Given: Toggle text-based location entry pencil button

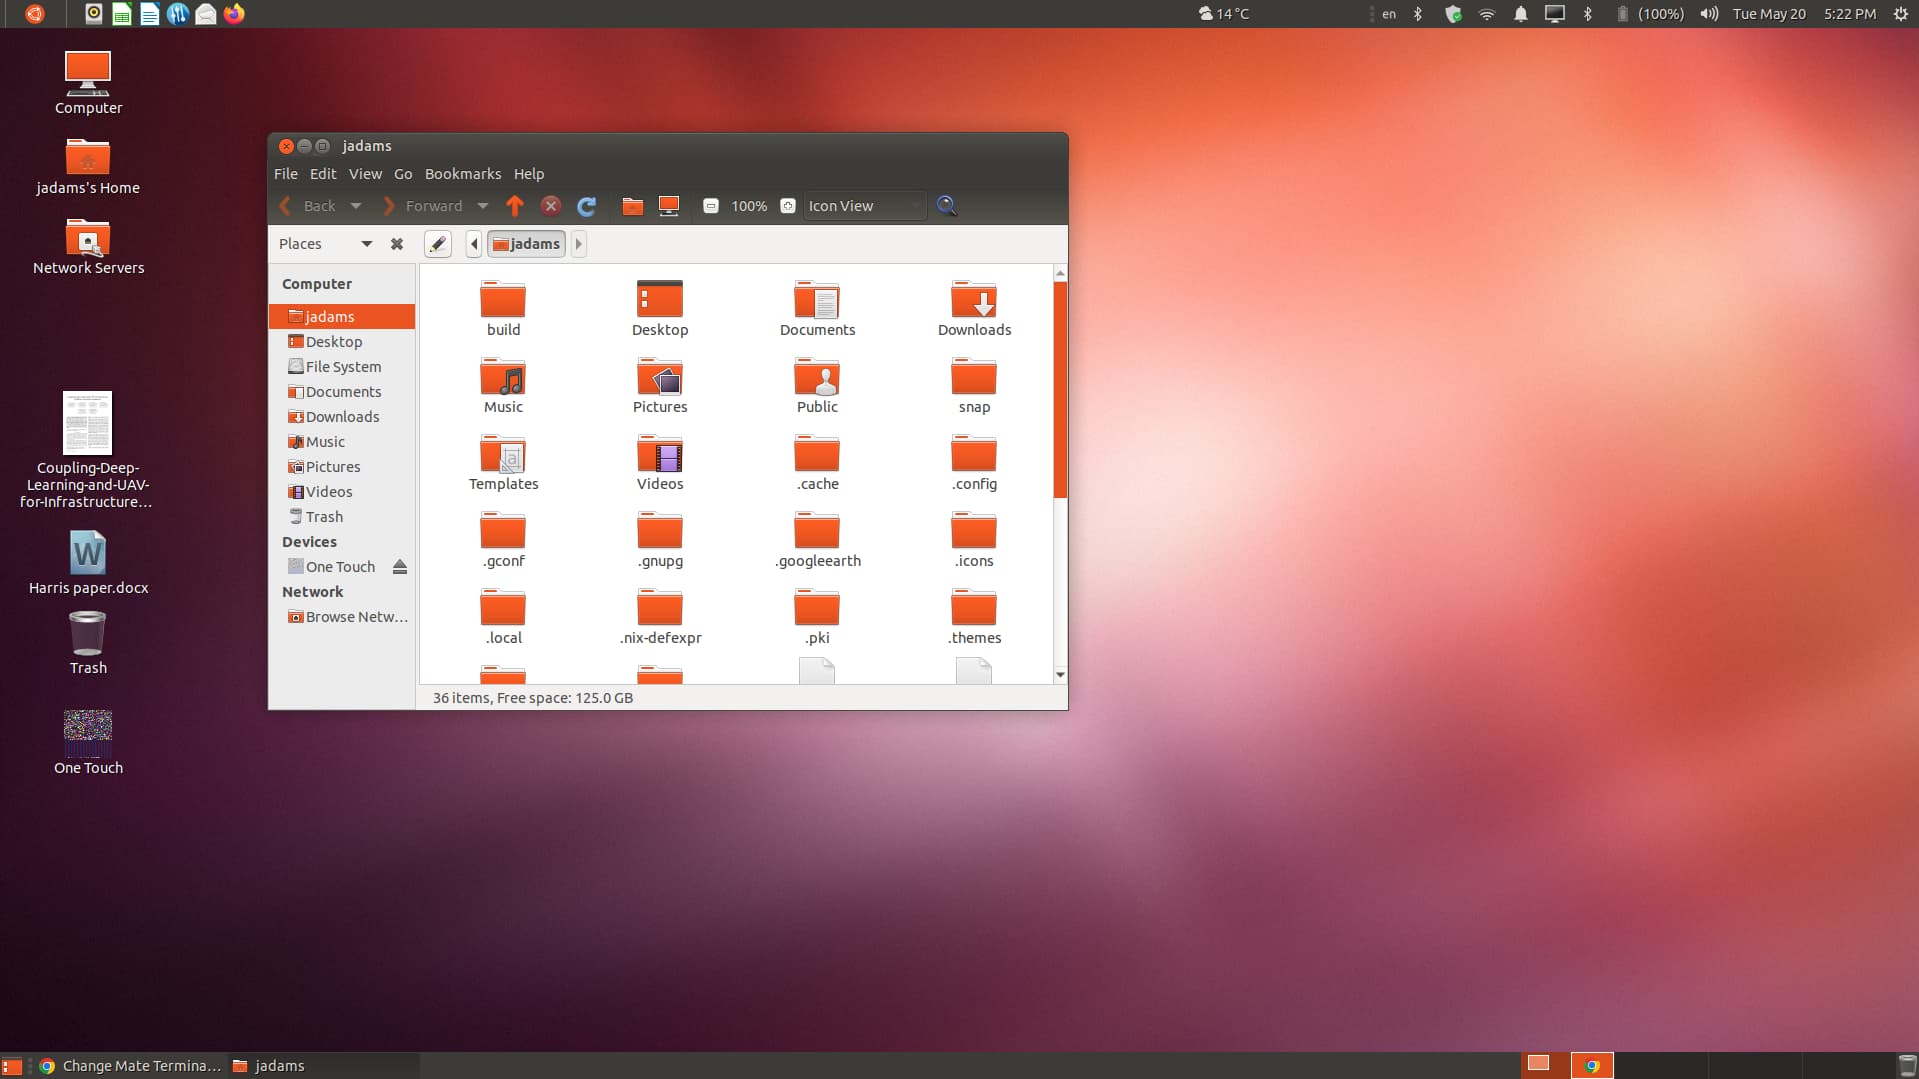Looking at the screenshot, I should (x=438, y=244).
